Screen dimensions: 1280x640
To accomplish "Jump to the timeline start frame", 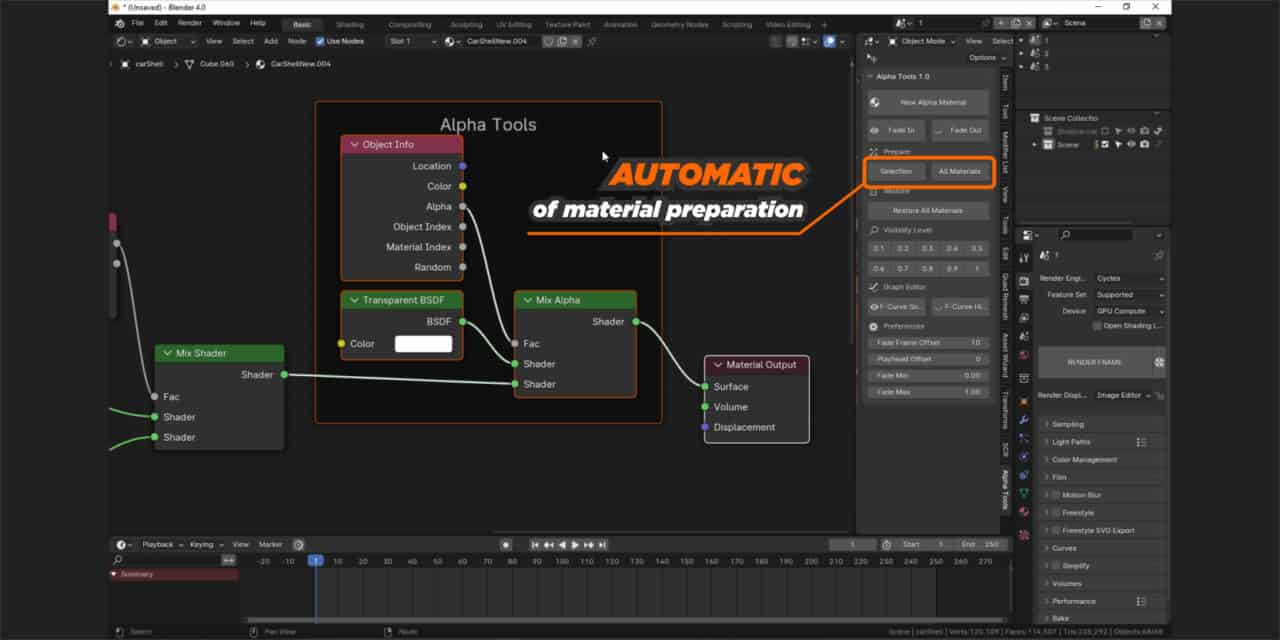I will 536,545.
